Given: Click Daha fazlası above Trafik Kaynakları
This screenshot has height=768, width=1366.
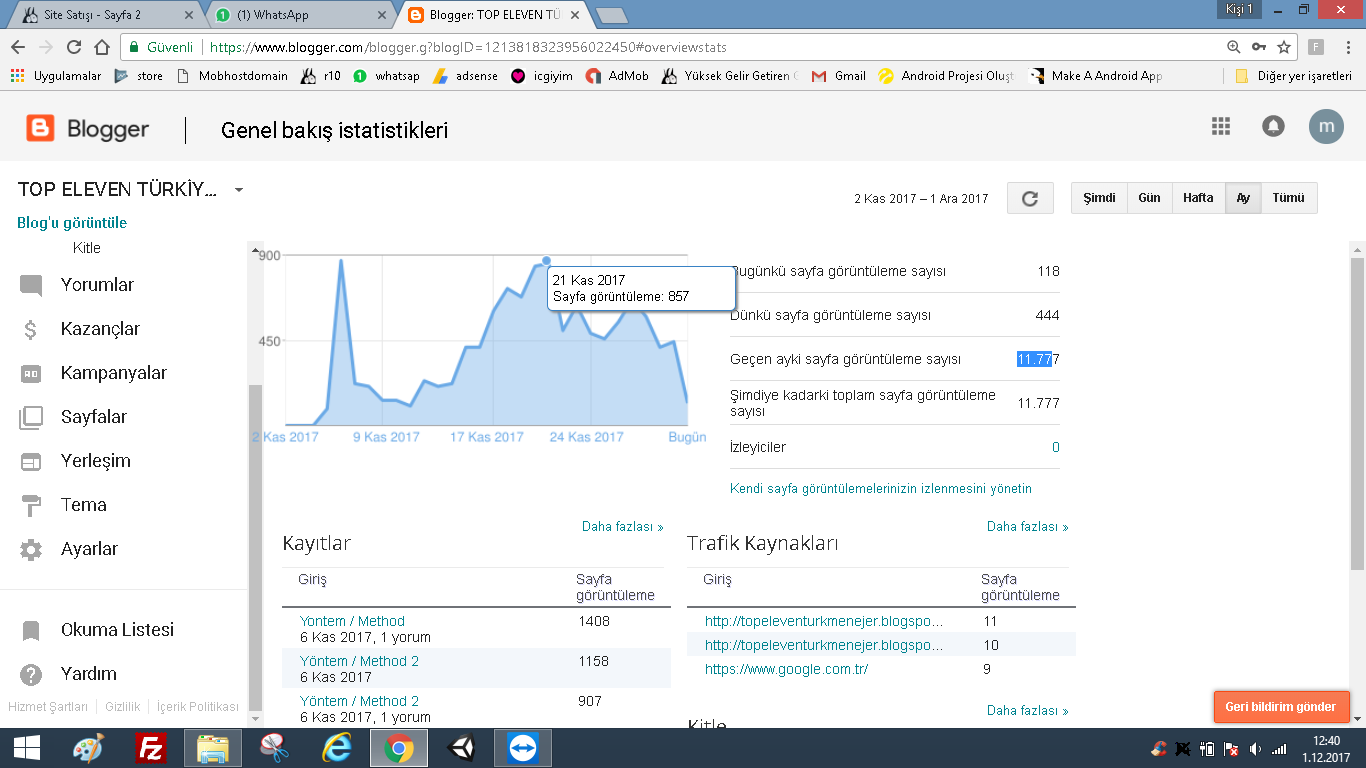Looking at the screenshot, I should coord(1027,527).
